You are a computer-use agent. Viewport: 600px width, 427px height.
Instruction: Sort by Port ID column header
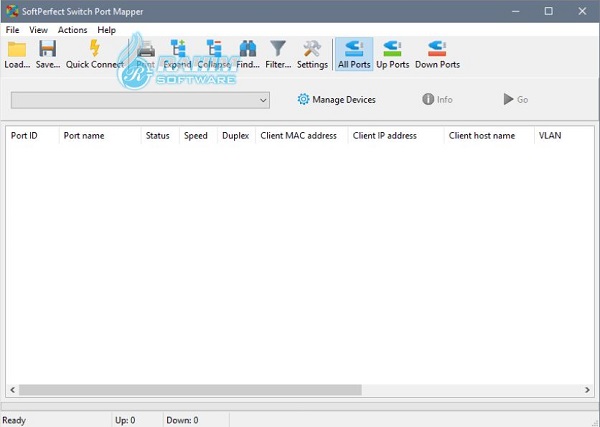coord(33,135)
